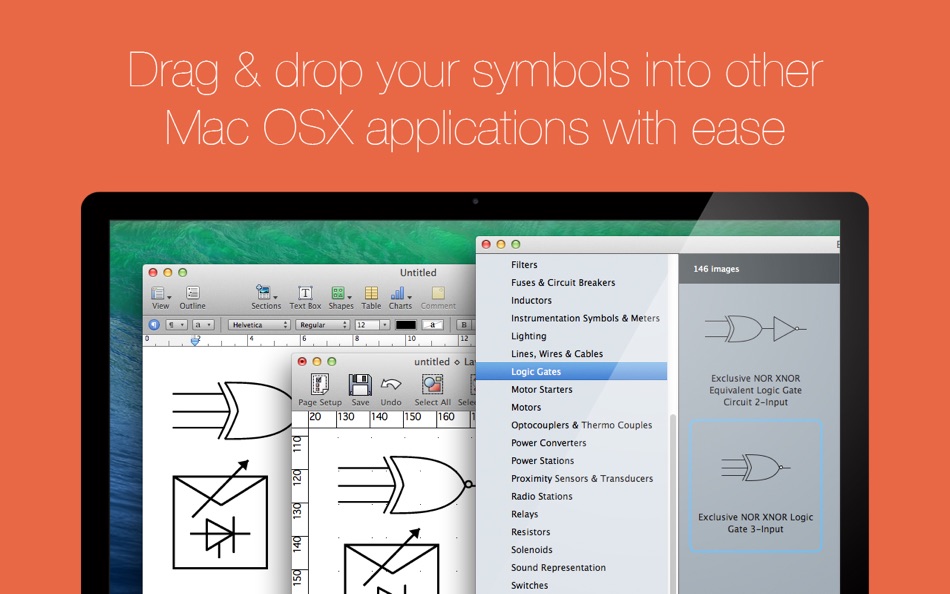Open the Helvetica font family dropdown
This screenshot has width=950, height=594.
coord(259,325)
